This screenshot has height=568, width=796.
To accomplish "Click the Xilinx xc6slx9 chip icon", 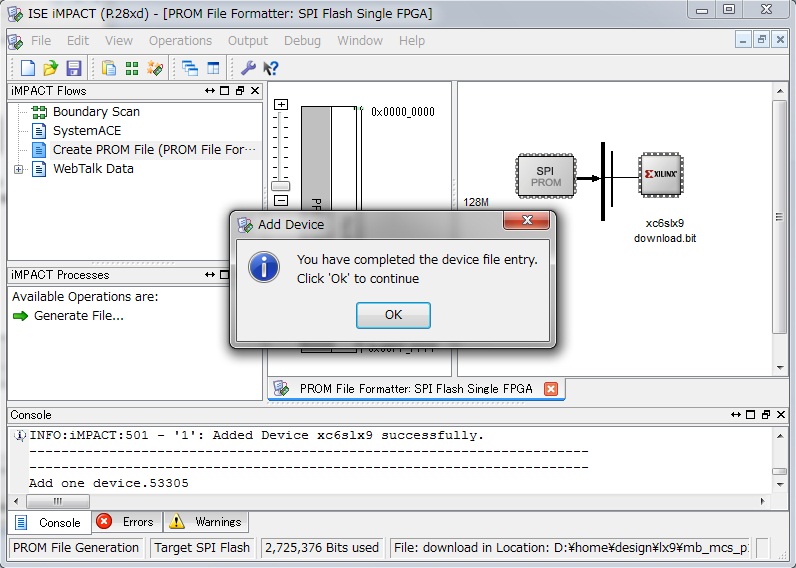I will coord(660,174).
